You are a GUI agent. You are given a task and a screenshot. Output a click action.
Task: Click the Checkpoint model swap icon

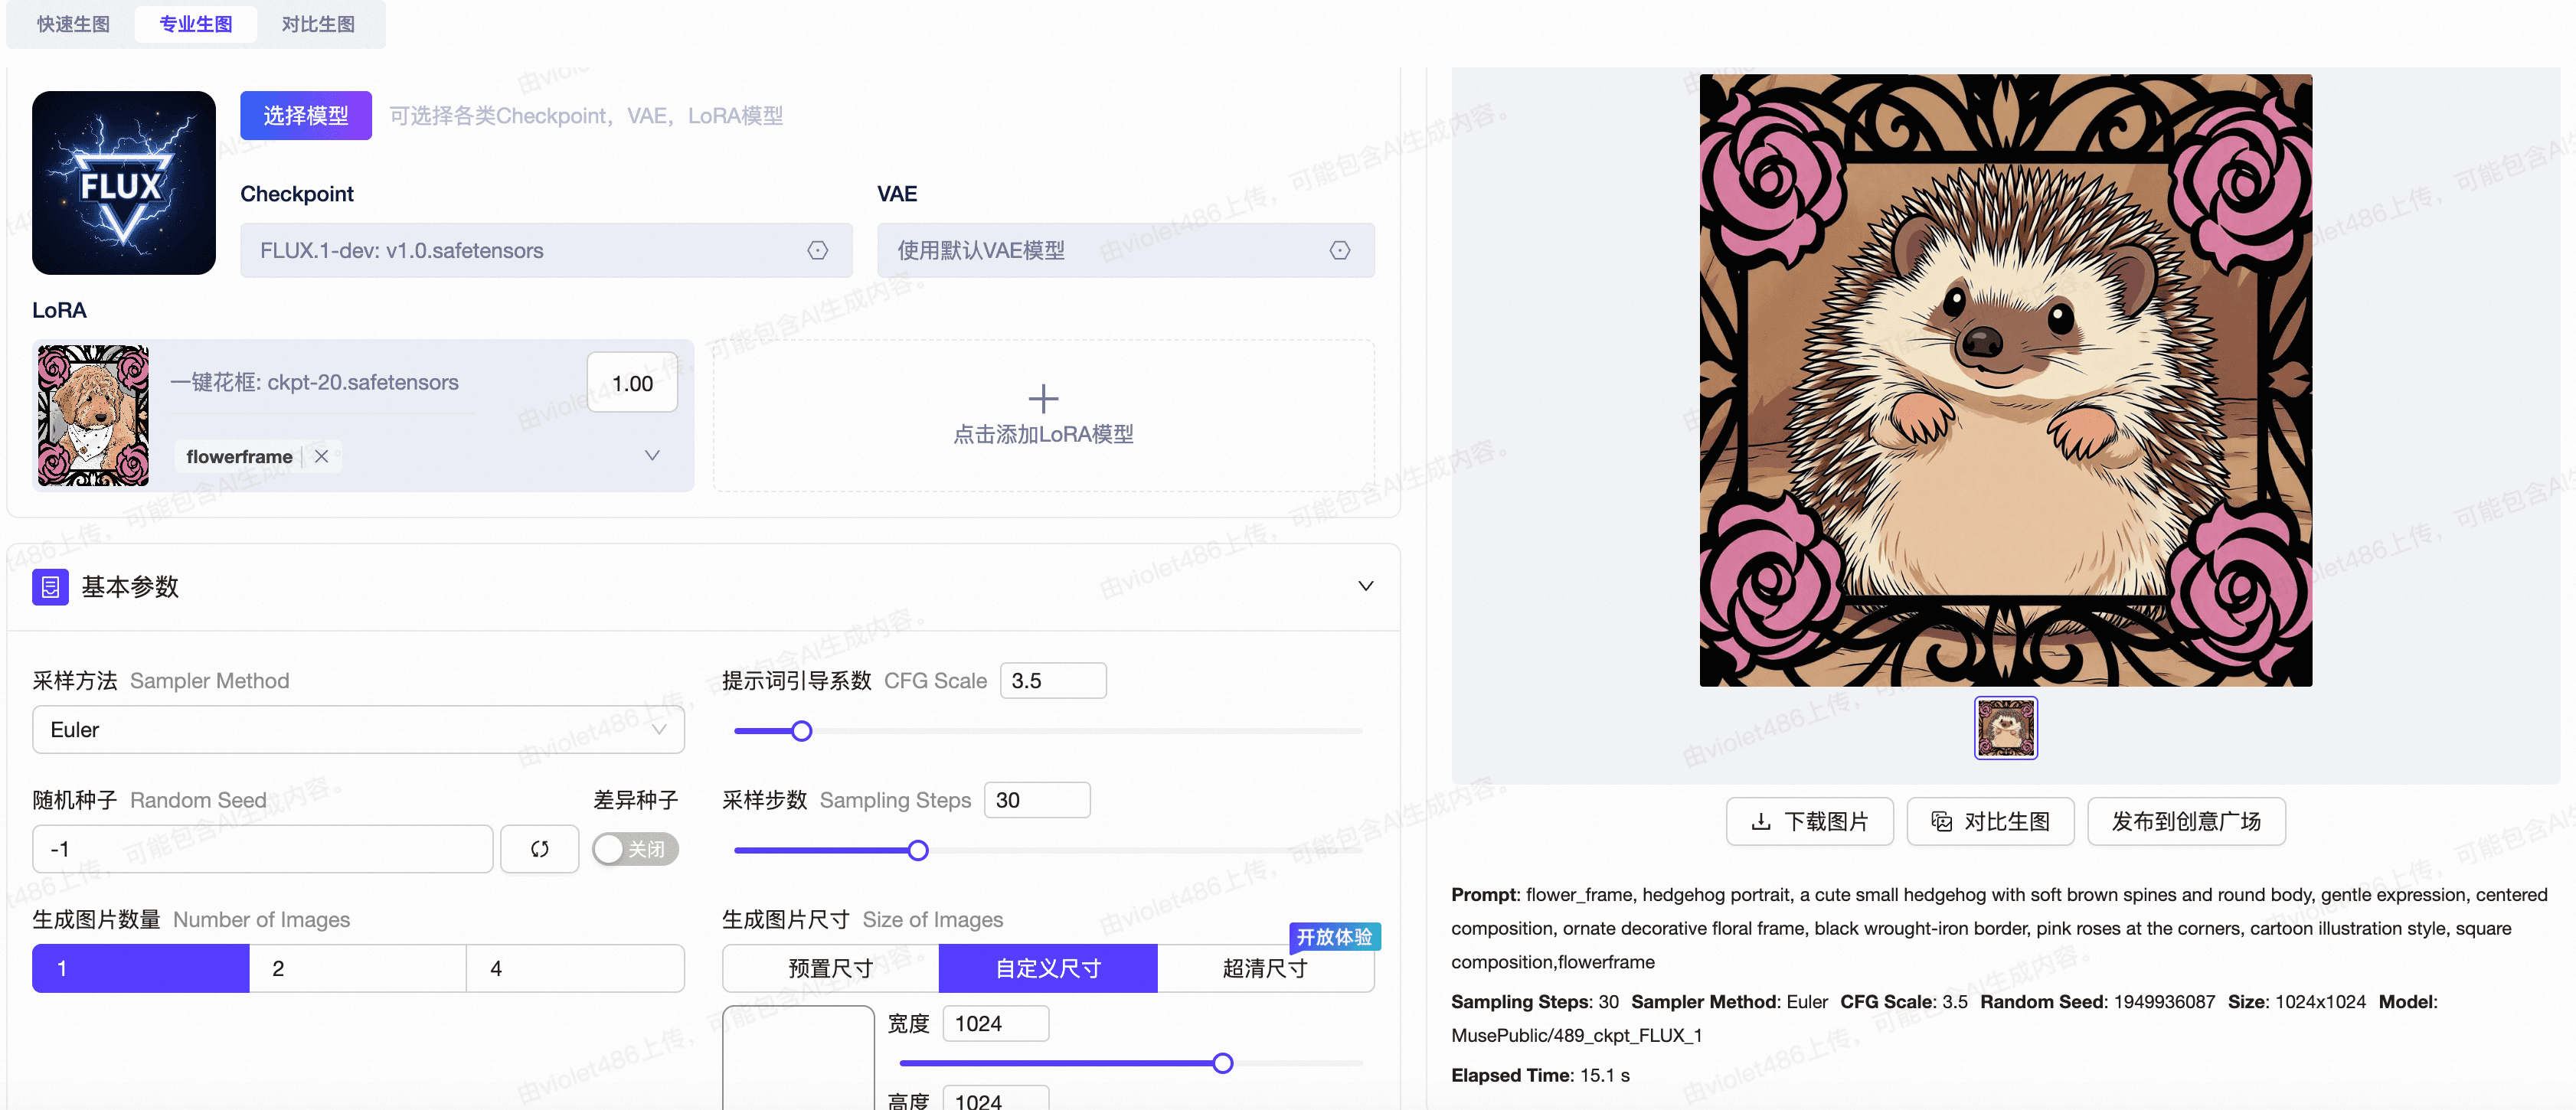click(817, 251)
